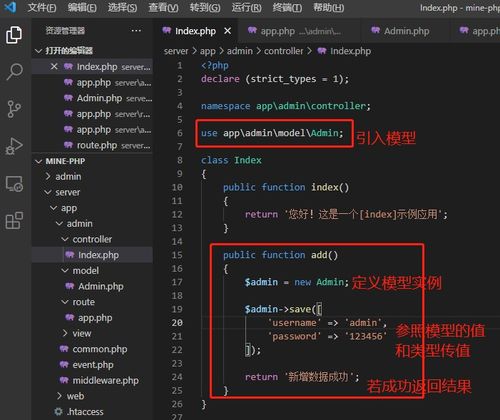The image size is (500, 420).
Task: Click PHP icon beside middleware.php
Action: click(64, 380)
